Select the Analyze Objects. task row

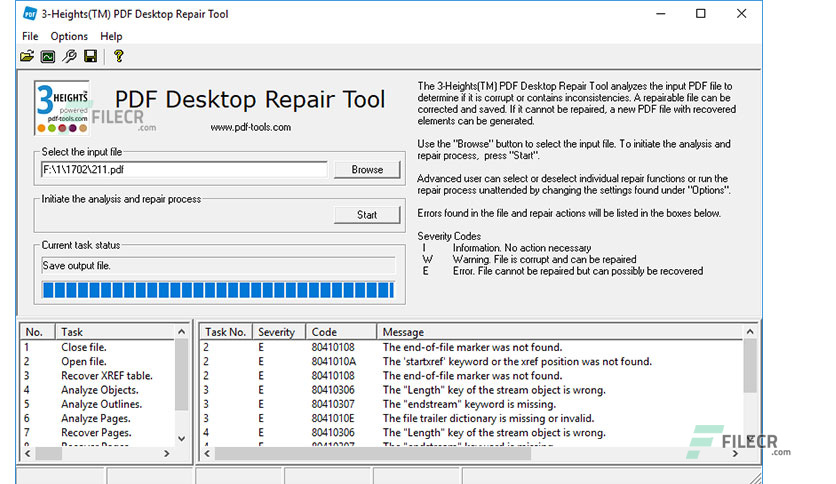point(98,390)
